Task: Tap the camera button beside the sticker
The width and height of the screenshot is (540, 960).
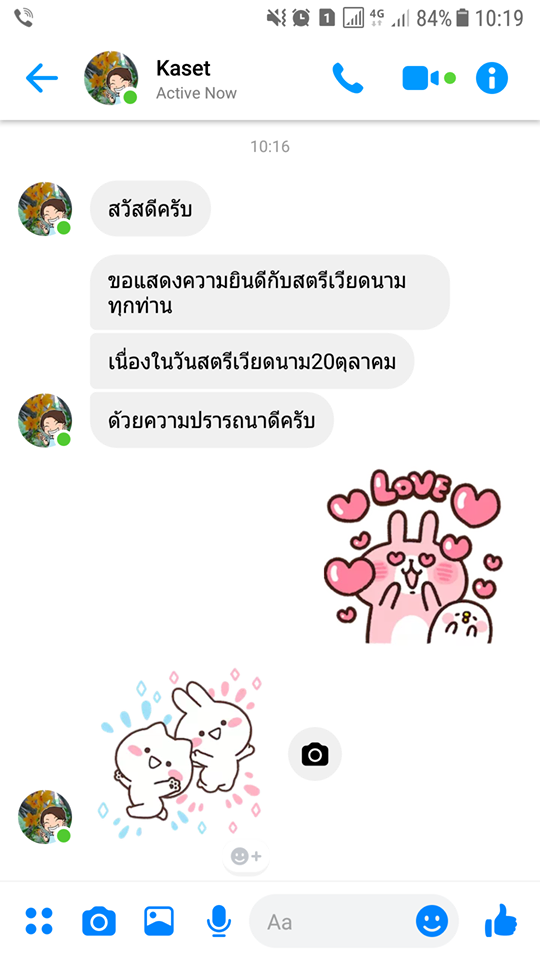Action: point(315,754)
